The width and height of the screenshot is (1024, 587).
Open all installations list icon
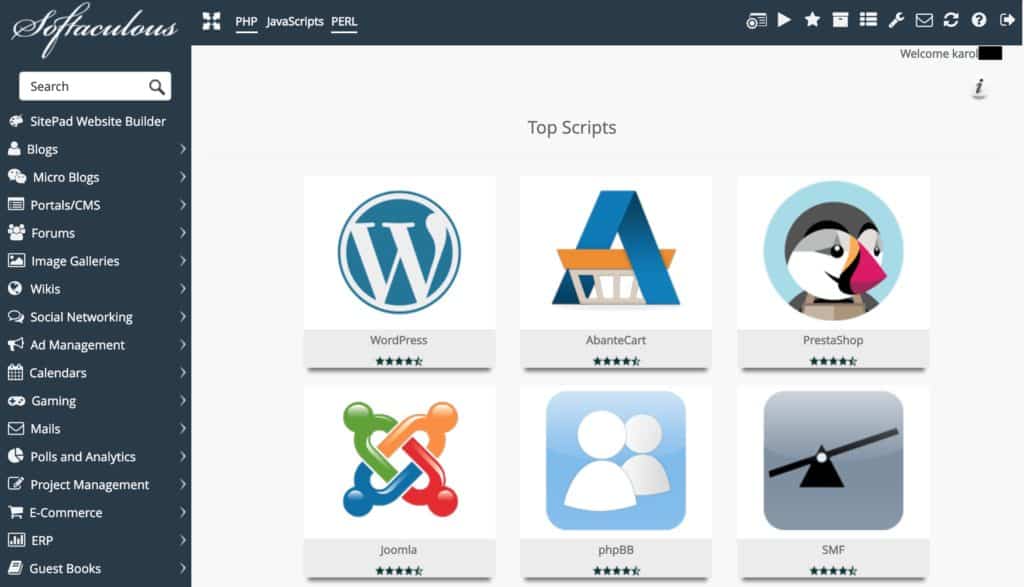pyautogui.click(x=868, y=20)
